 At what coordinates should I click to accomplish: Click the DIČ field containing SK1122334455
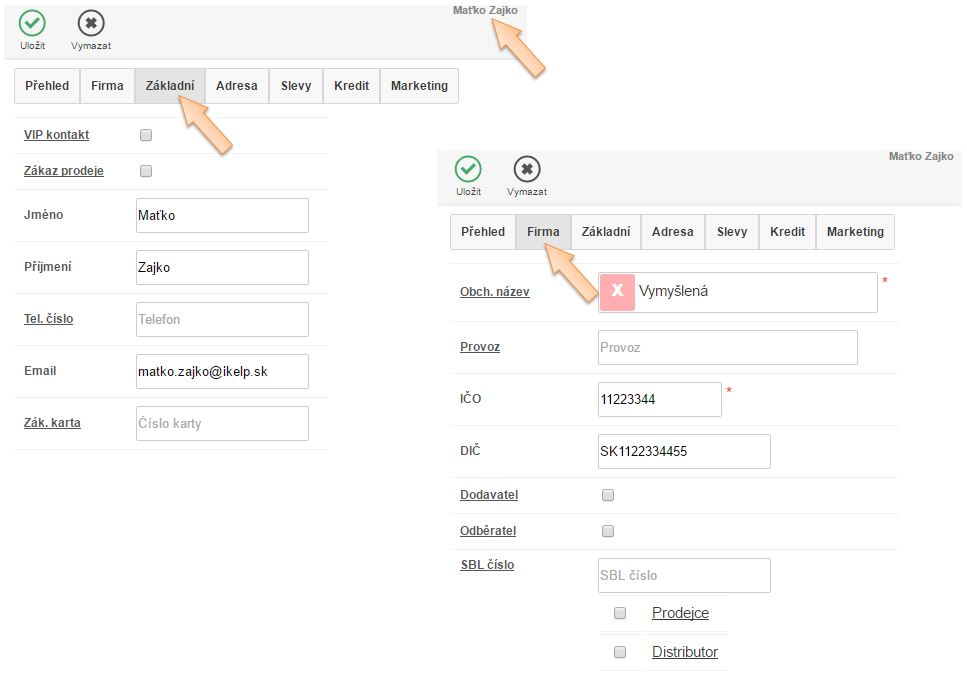pos(684,451)
